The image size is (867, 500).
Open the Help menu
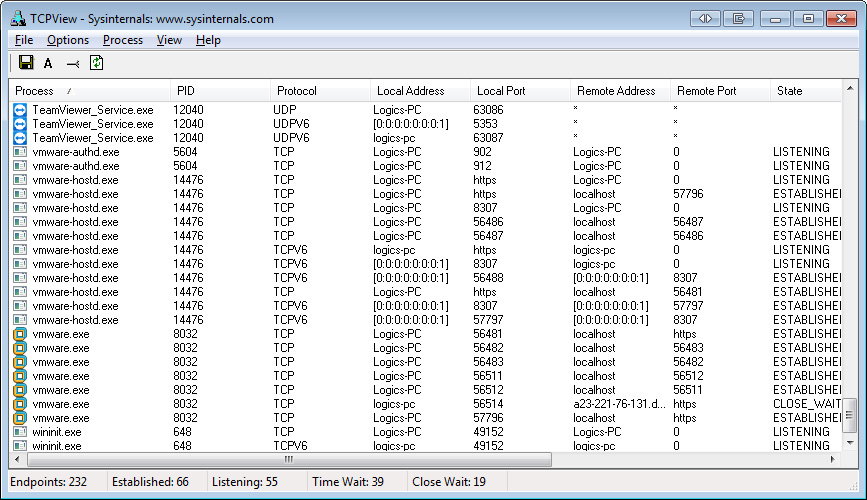(x=208, y=40)
